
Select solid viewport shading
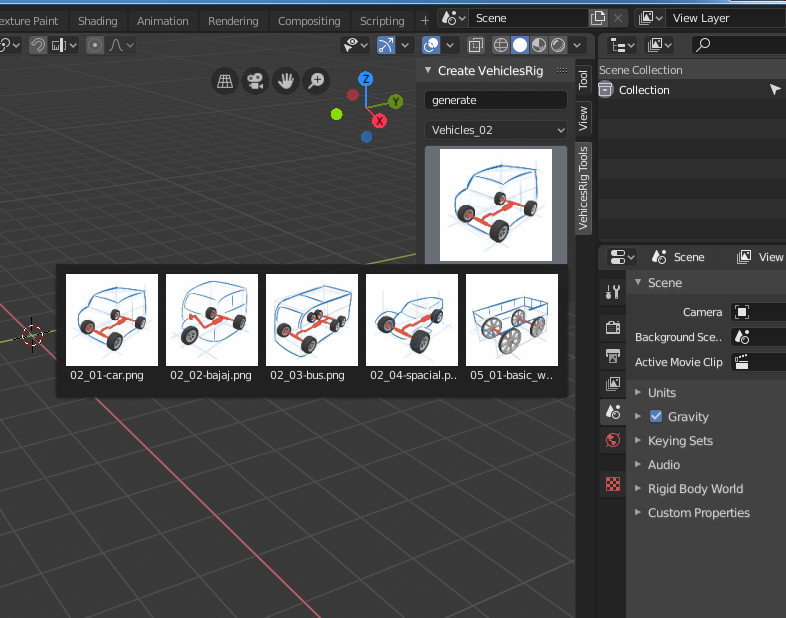click(520, 45)
